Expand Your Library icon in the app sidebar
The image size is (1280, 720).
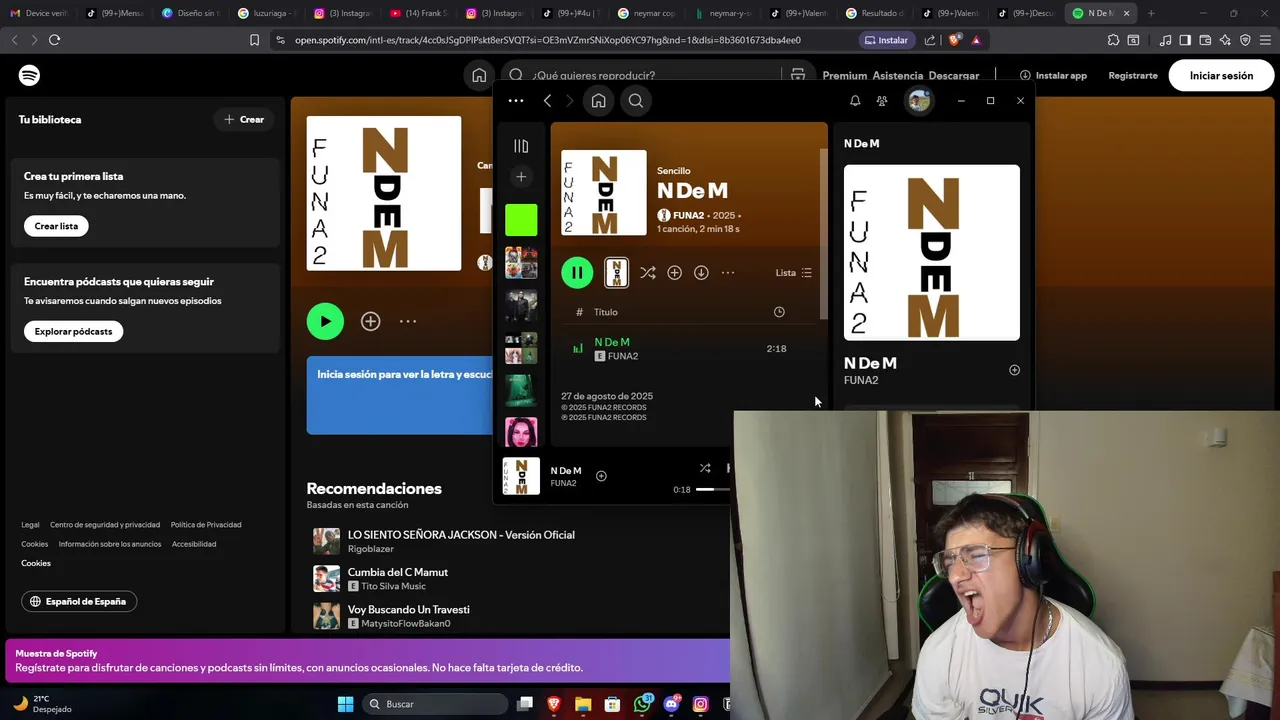pos(521,146)
